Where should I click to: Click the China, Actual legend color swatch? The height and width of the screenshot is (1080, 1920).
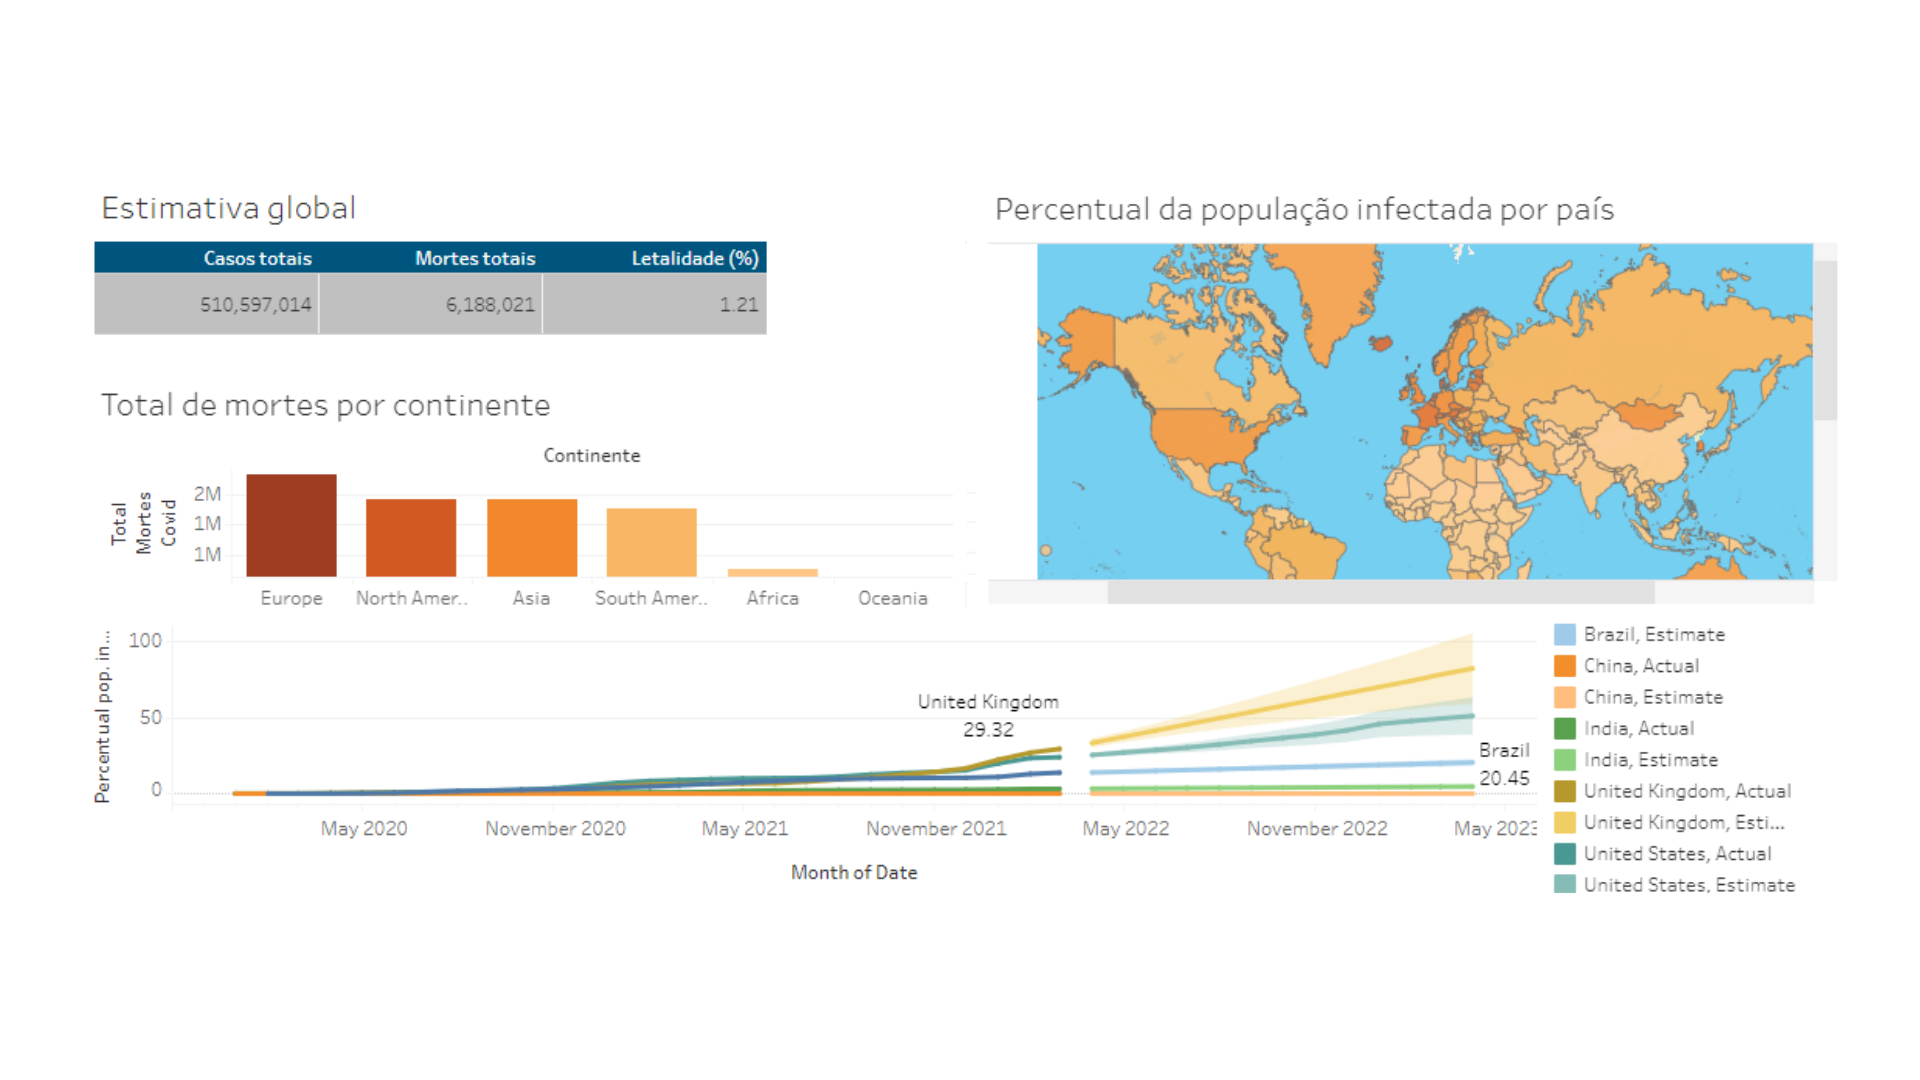tap(1565, 666)
